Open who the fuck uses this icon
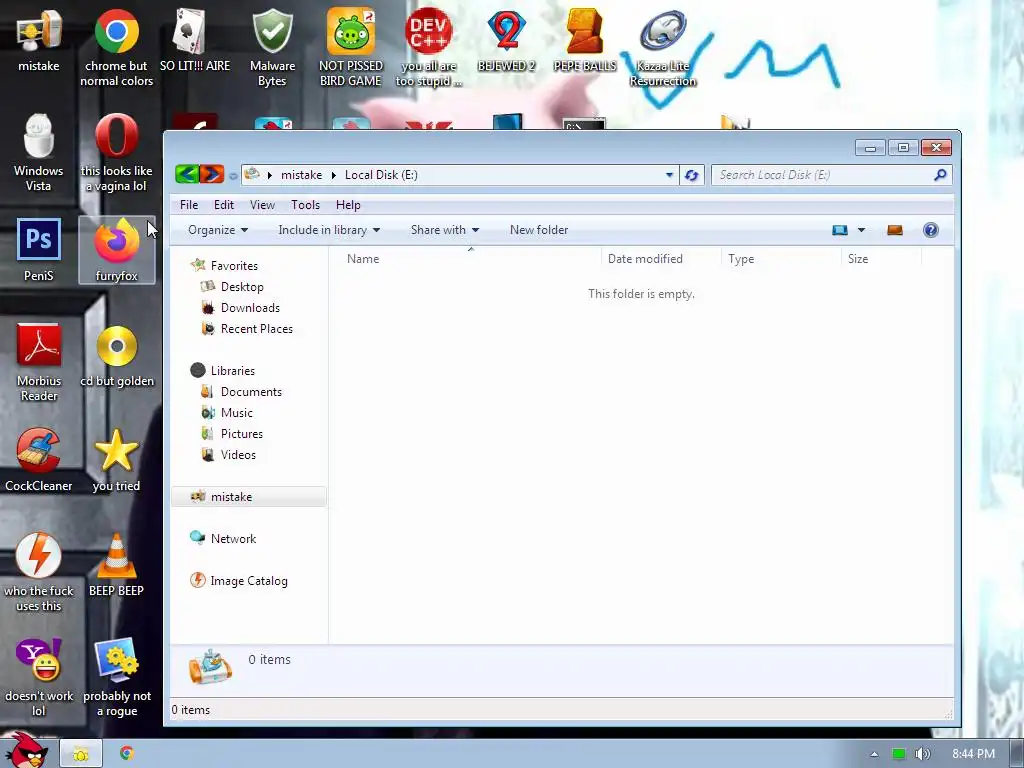The height and width of the screenshot is (768, 1024). pos(39,573)
